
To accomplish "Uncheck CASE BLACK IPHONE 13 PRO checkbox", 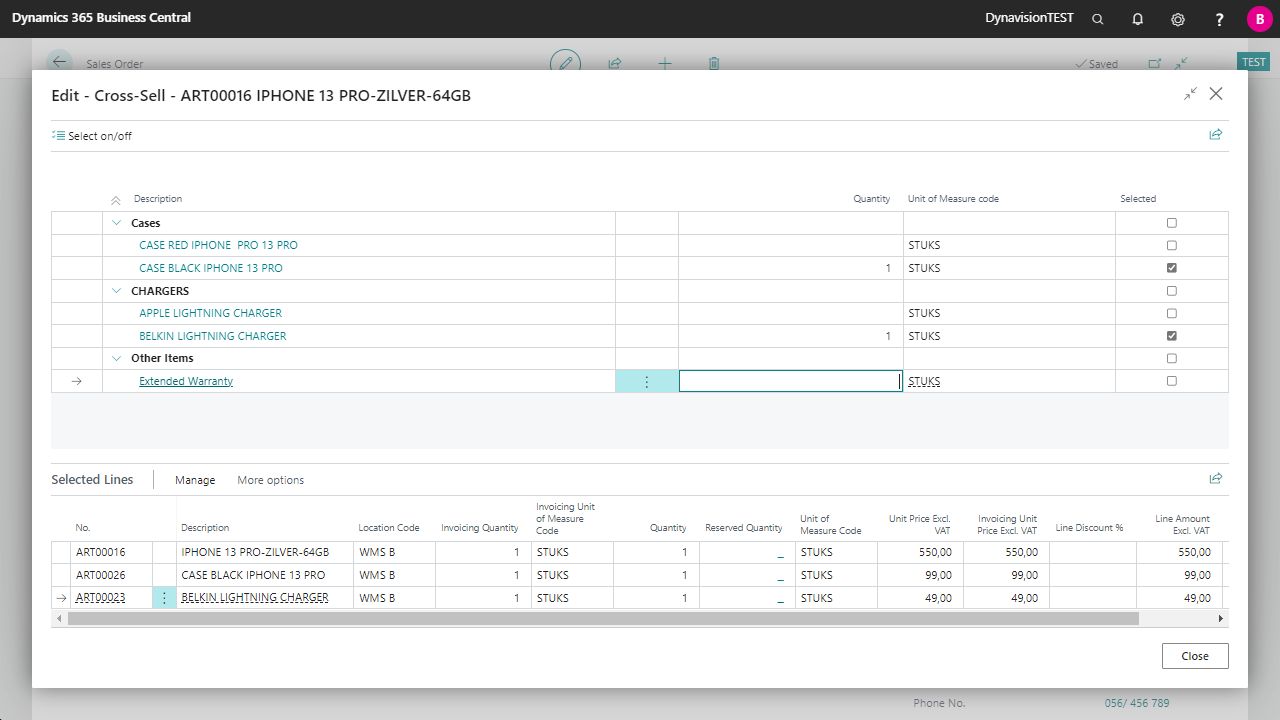I will click(1172, 268).
